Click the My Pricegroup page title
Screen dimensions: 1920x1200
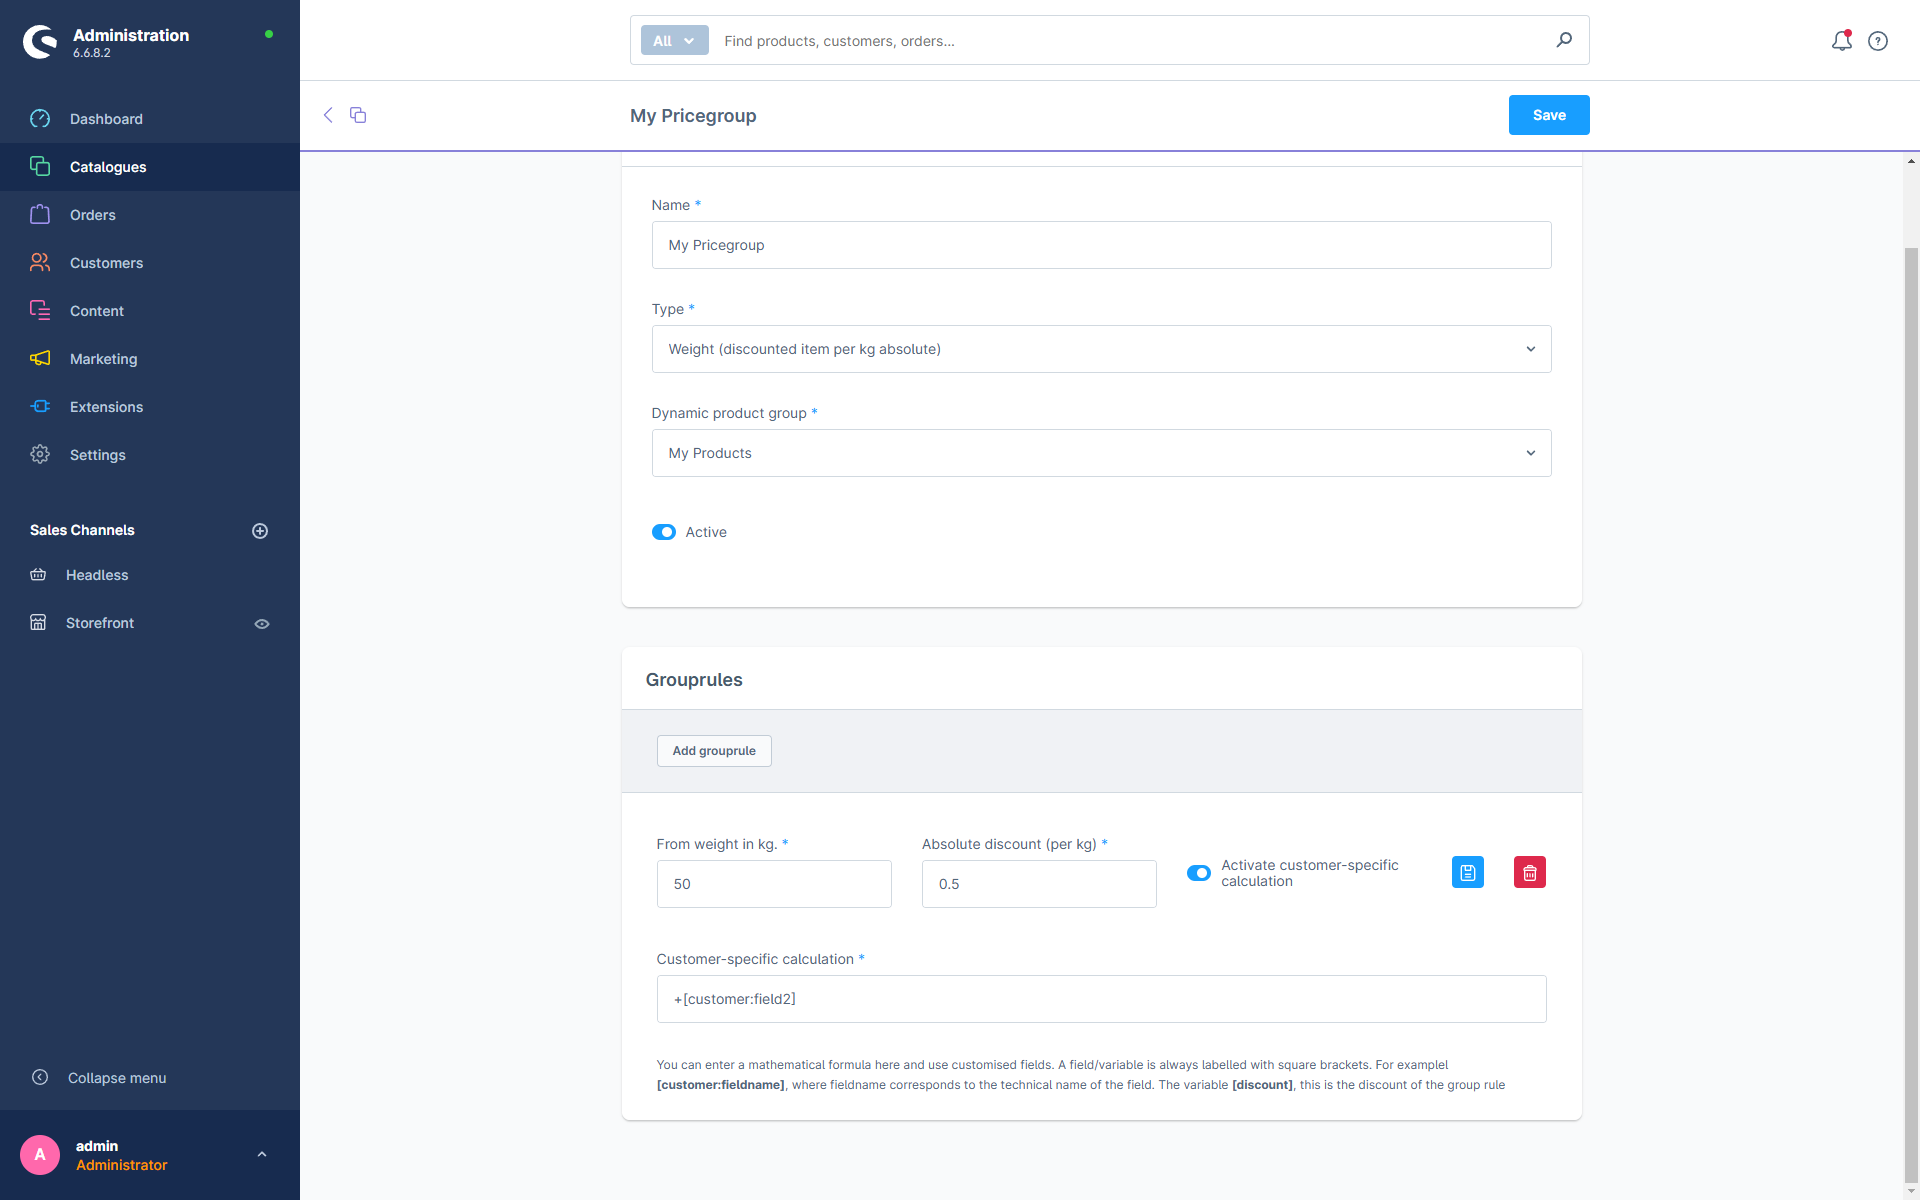coord(693,116)
